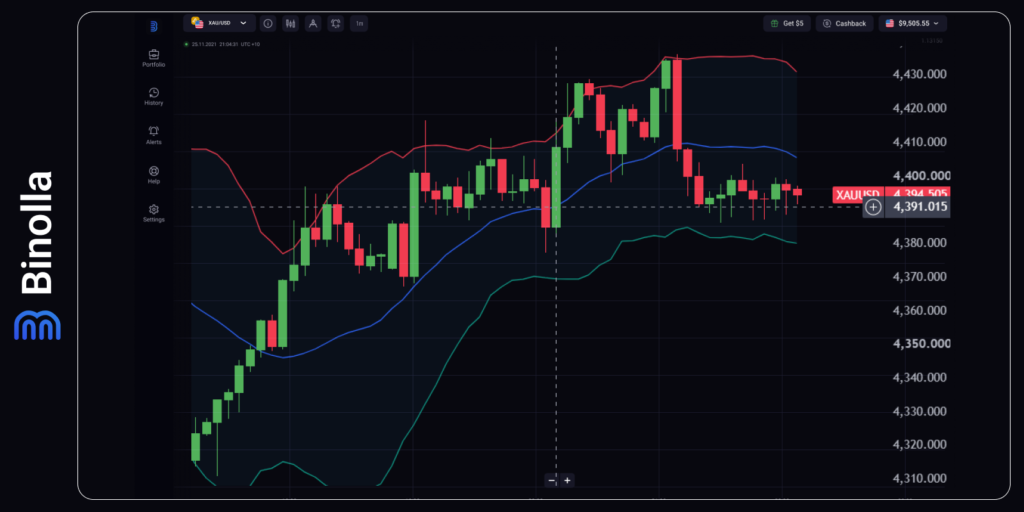Zoom out the chart with minus button
The height and width of the screenshot is (512, 1024).
(551, 481)
